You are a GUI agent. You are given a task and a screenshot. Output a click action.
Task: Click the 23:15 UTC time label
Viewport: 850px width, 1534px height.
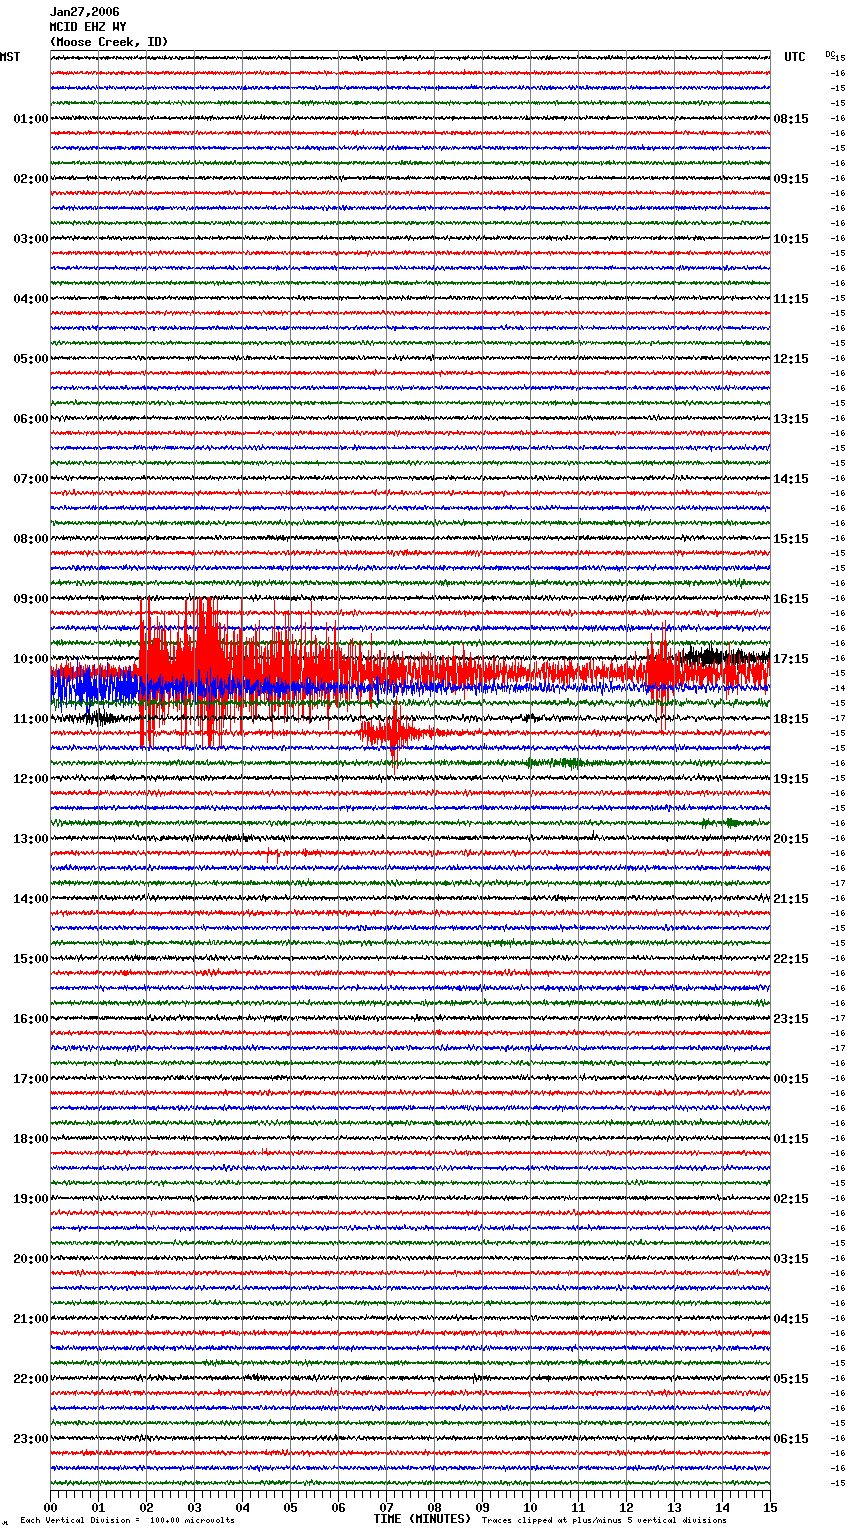791,1019
